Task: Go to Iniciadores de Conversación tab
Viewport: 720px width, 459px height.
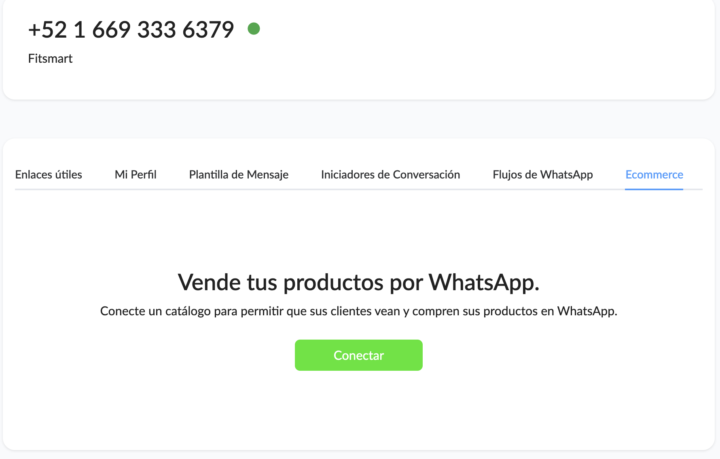Action: click(390, 174)
